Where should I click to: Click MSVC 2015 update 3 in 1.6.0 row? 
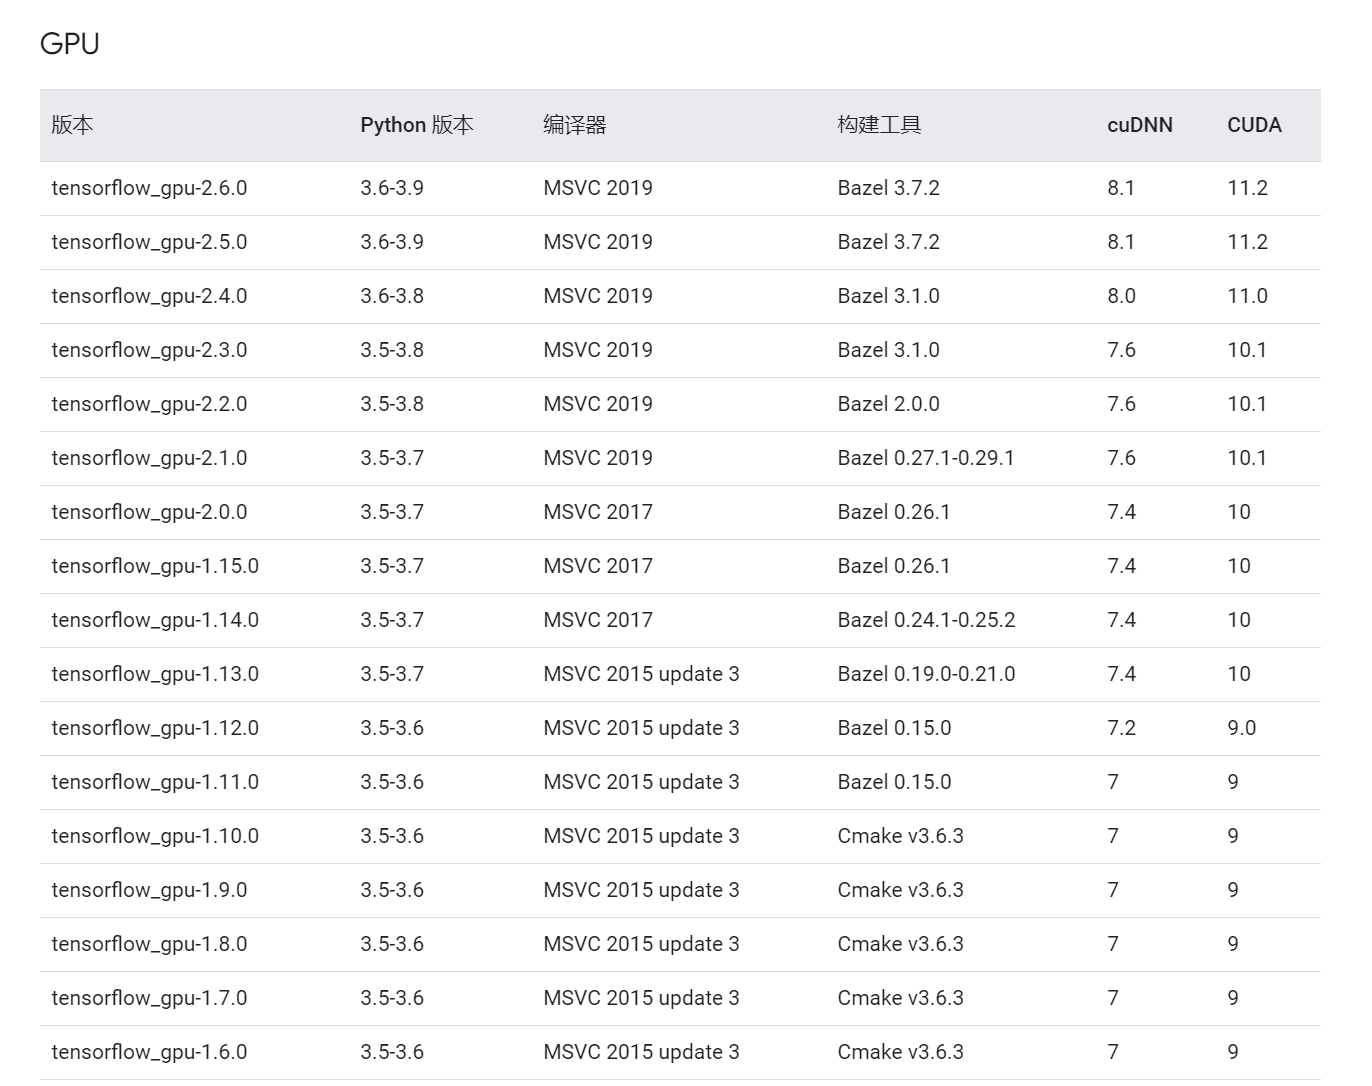[641, 1052]
